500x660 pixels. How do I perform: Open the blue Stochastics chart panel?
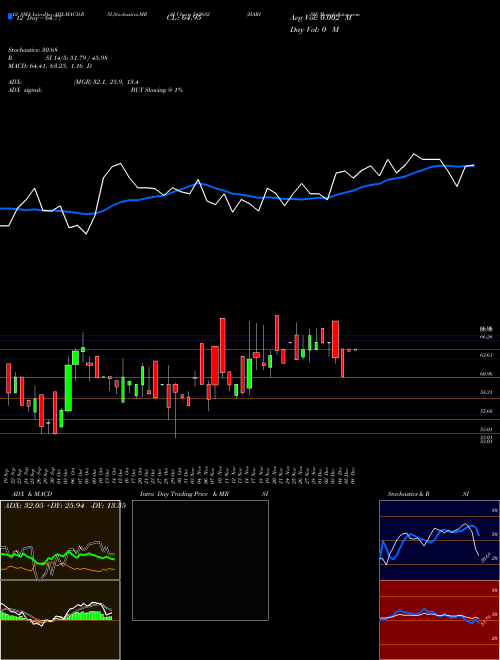point(439,540)
